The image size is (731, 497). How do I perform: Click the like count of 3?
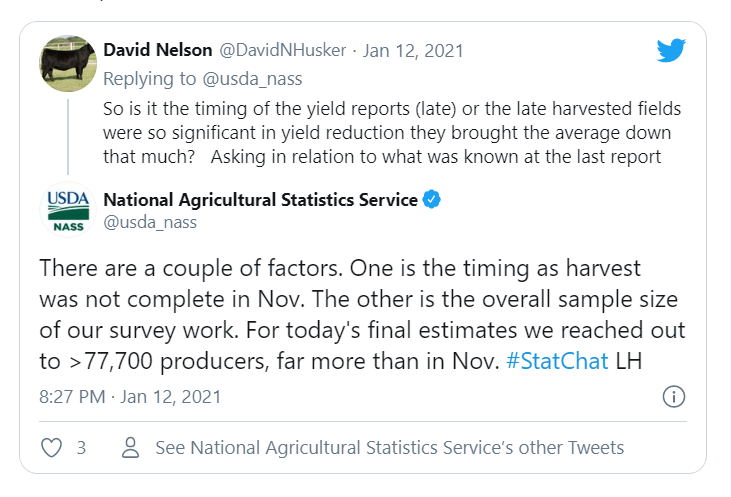pos(81,447)
